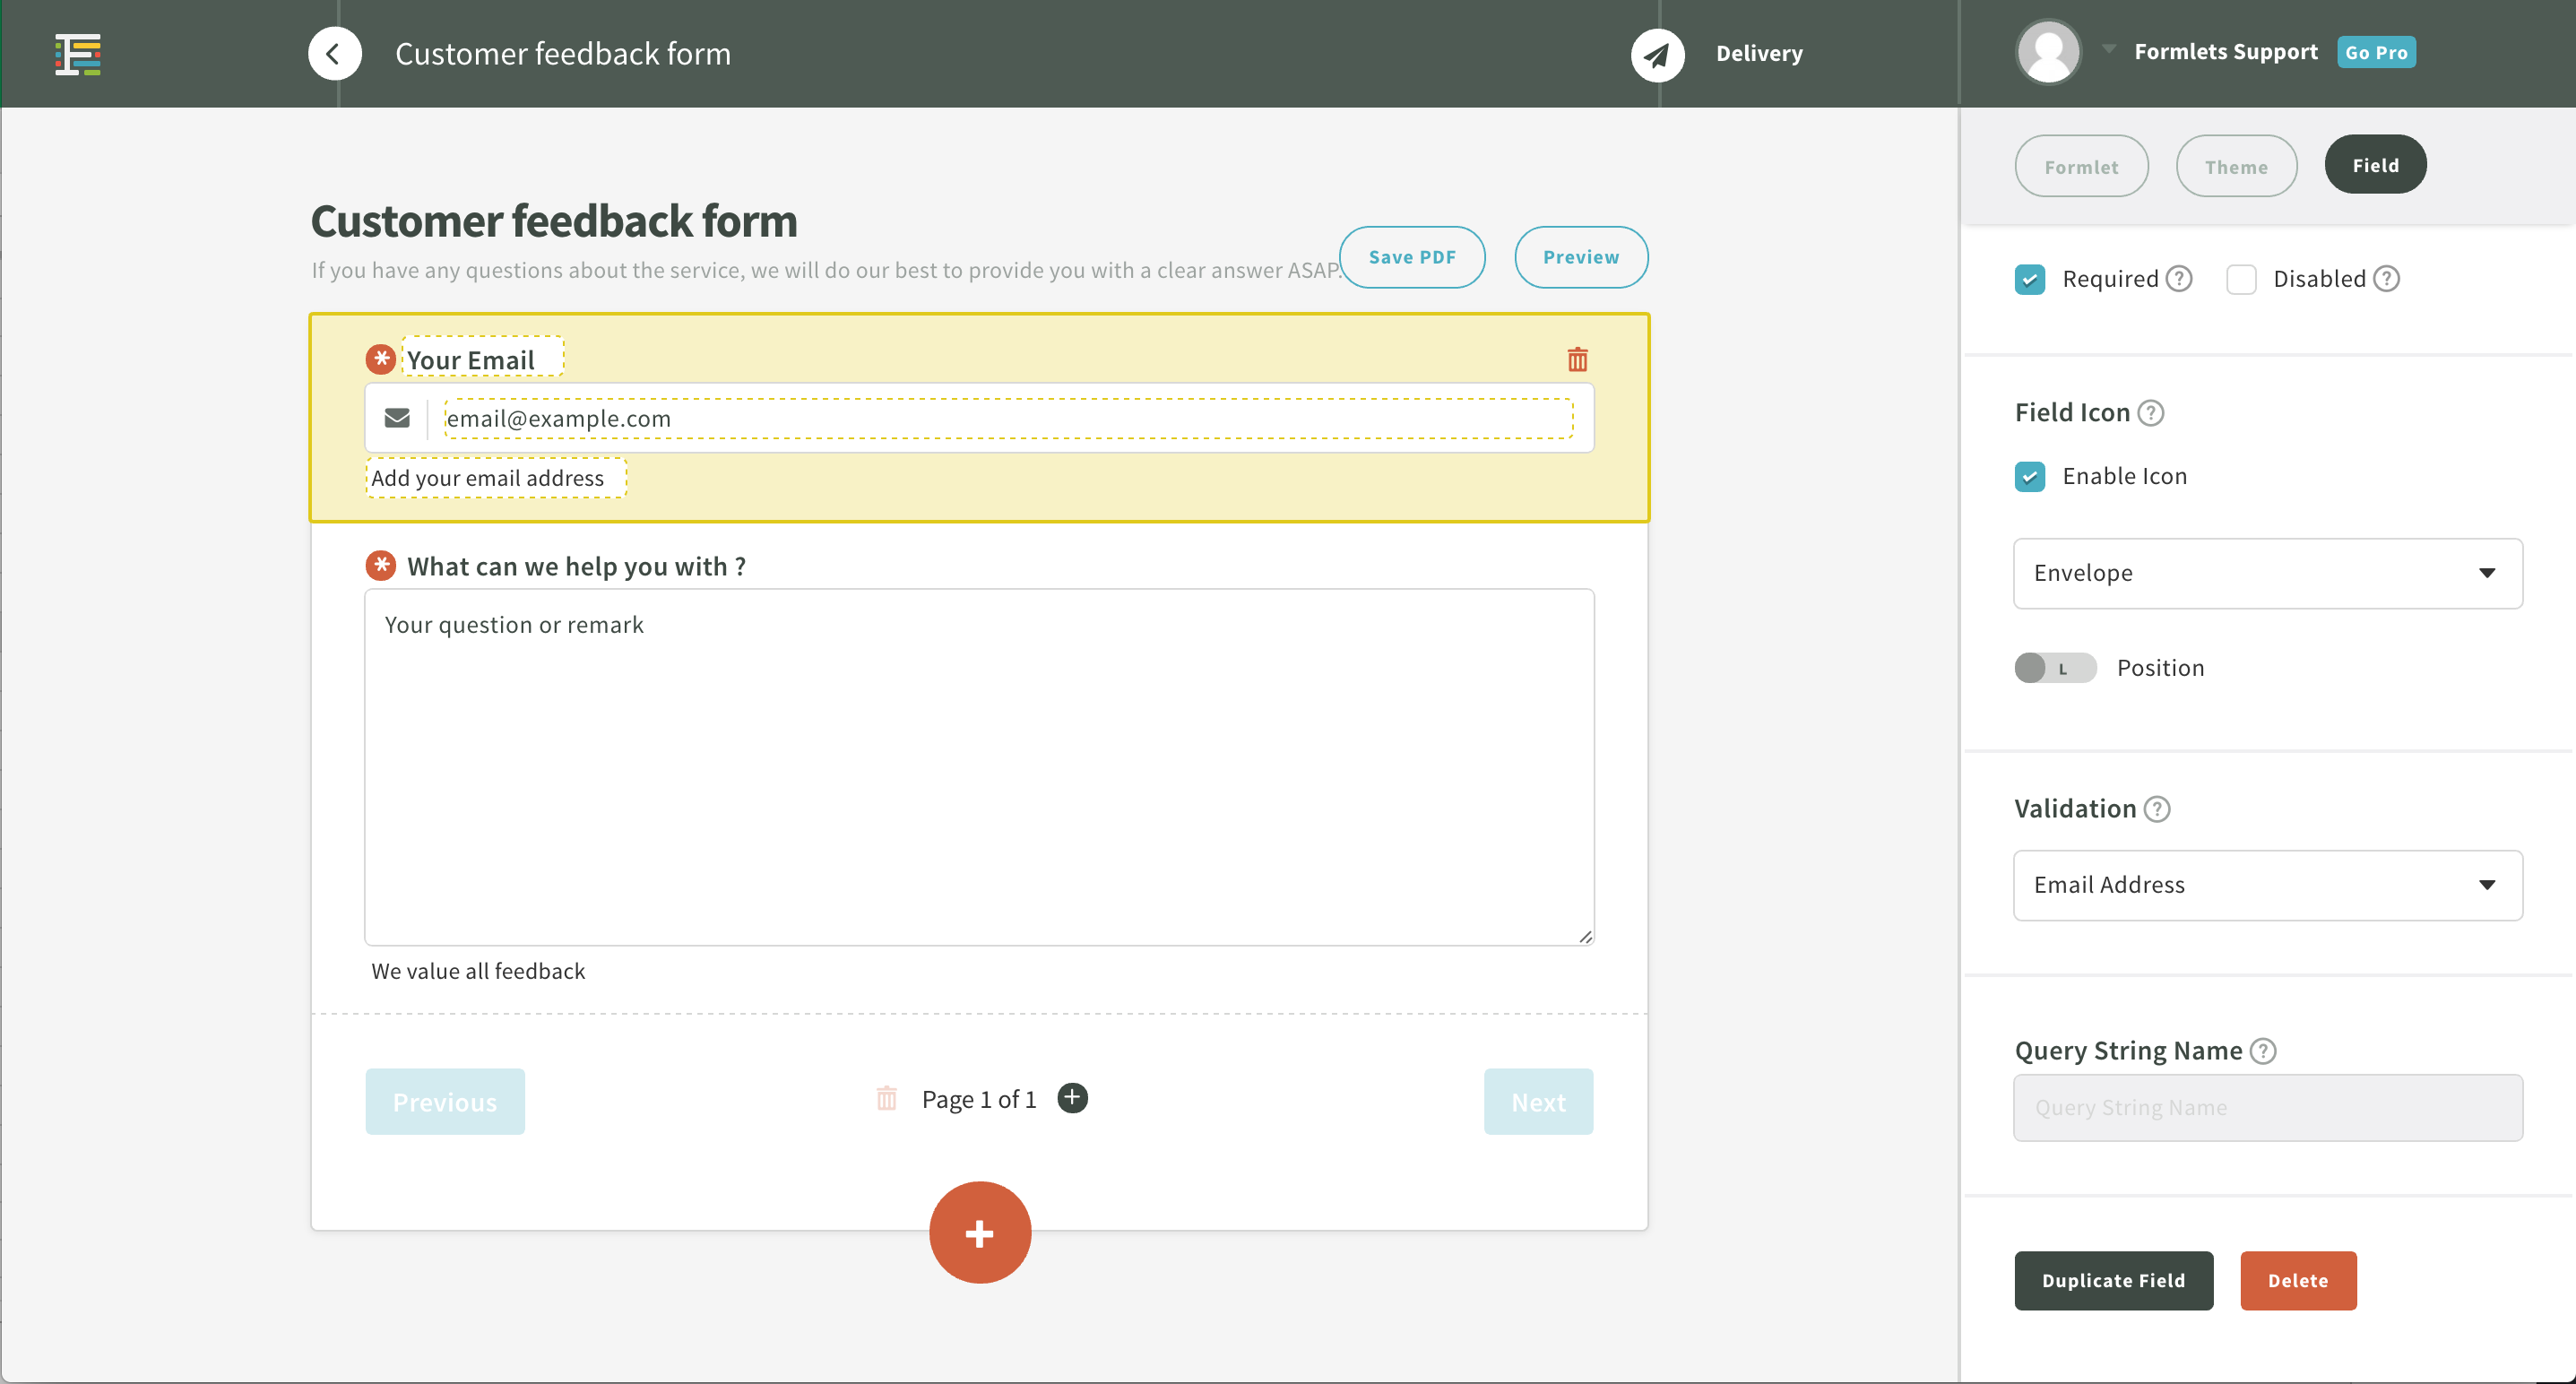Viewport: 2576px width, 1384px height.
Task: Switch to the Formlet tab
Action: pyautogui.click(x=2080, y=167)
